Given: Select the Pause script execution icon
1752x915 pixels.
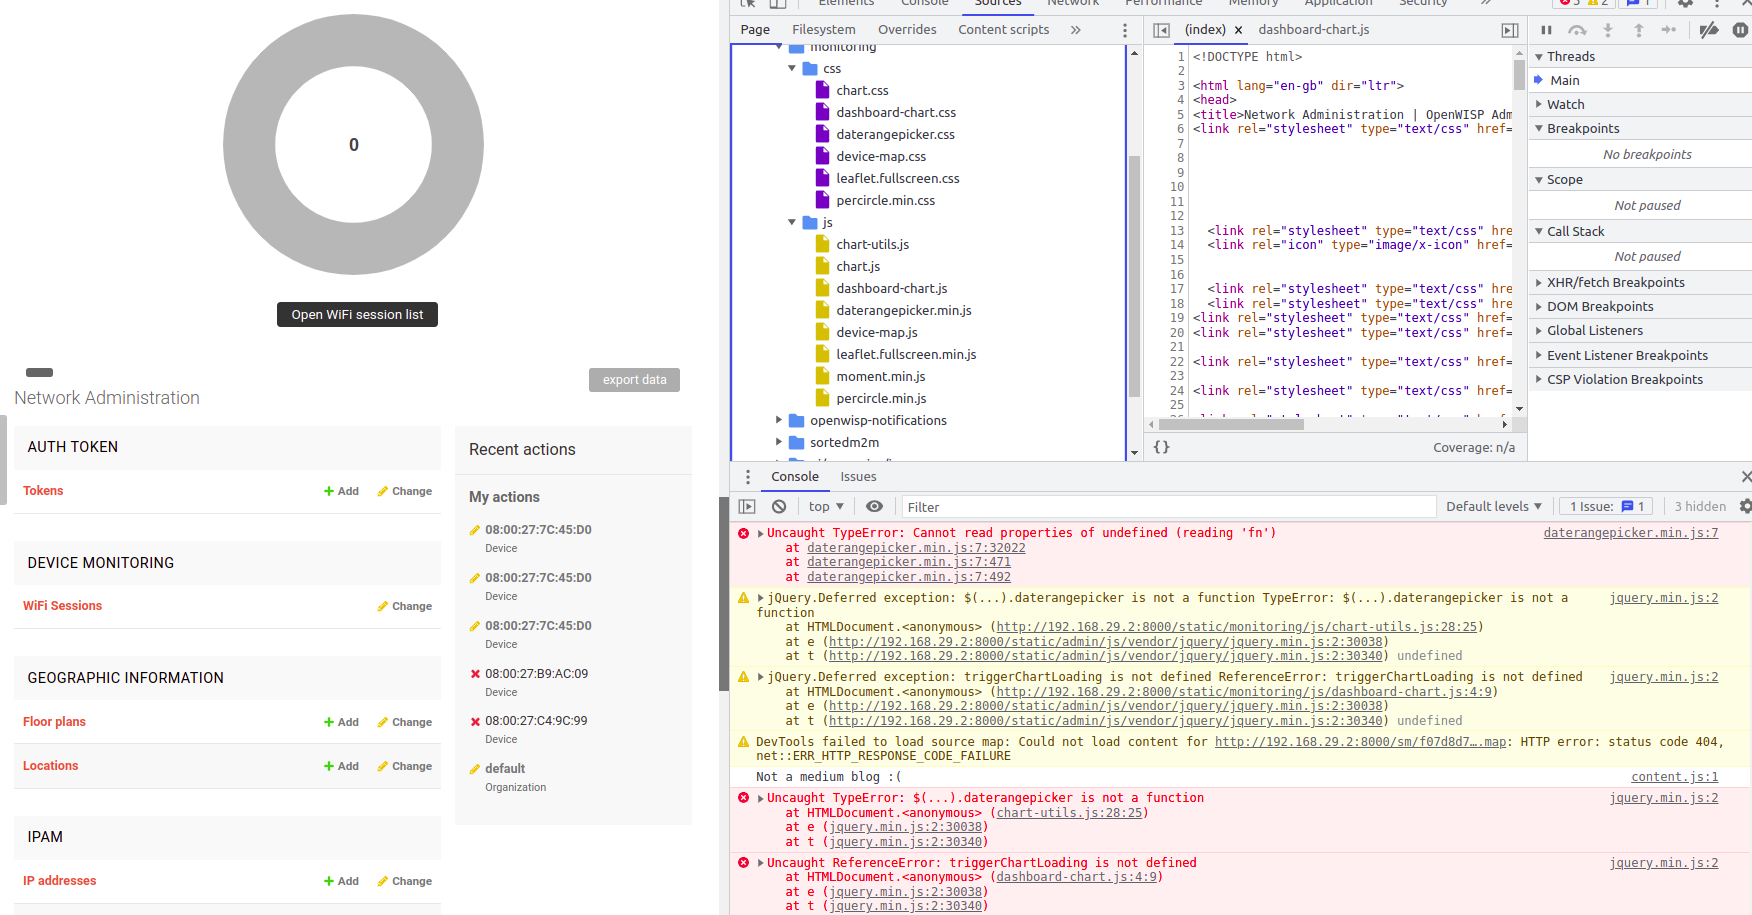Looking at the screenshot, I should [x=1546, y=30].
